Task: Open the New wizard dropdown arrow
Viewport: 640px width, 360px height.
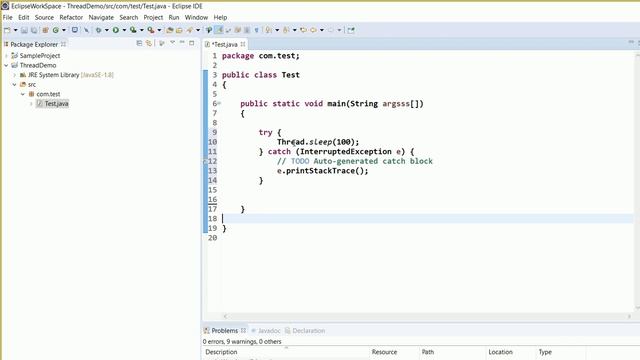Action: point(16,30)
